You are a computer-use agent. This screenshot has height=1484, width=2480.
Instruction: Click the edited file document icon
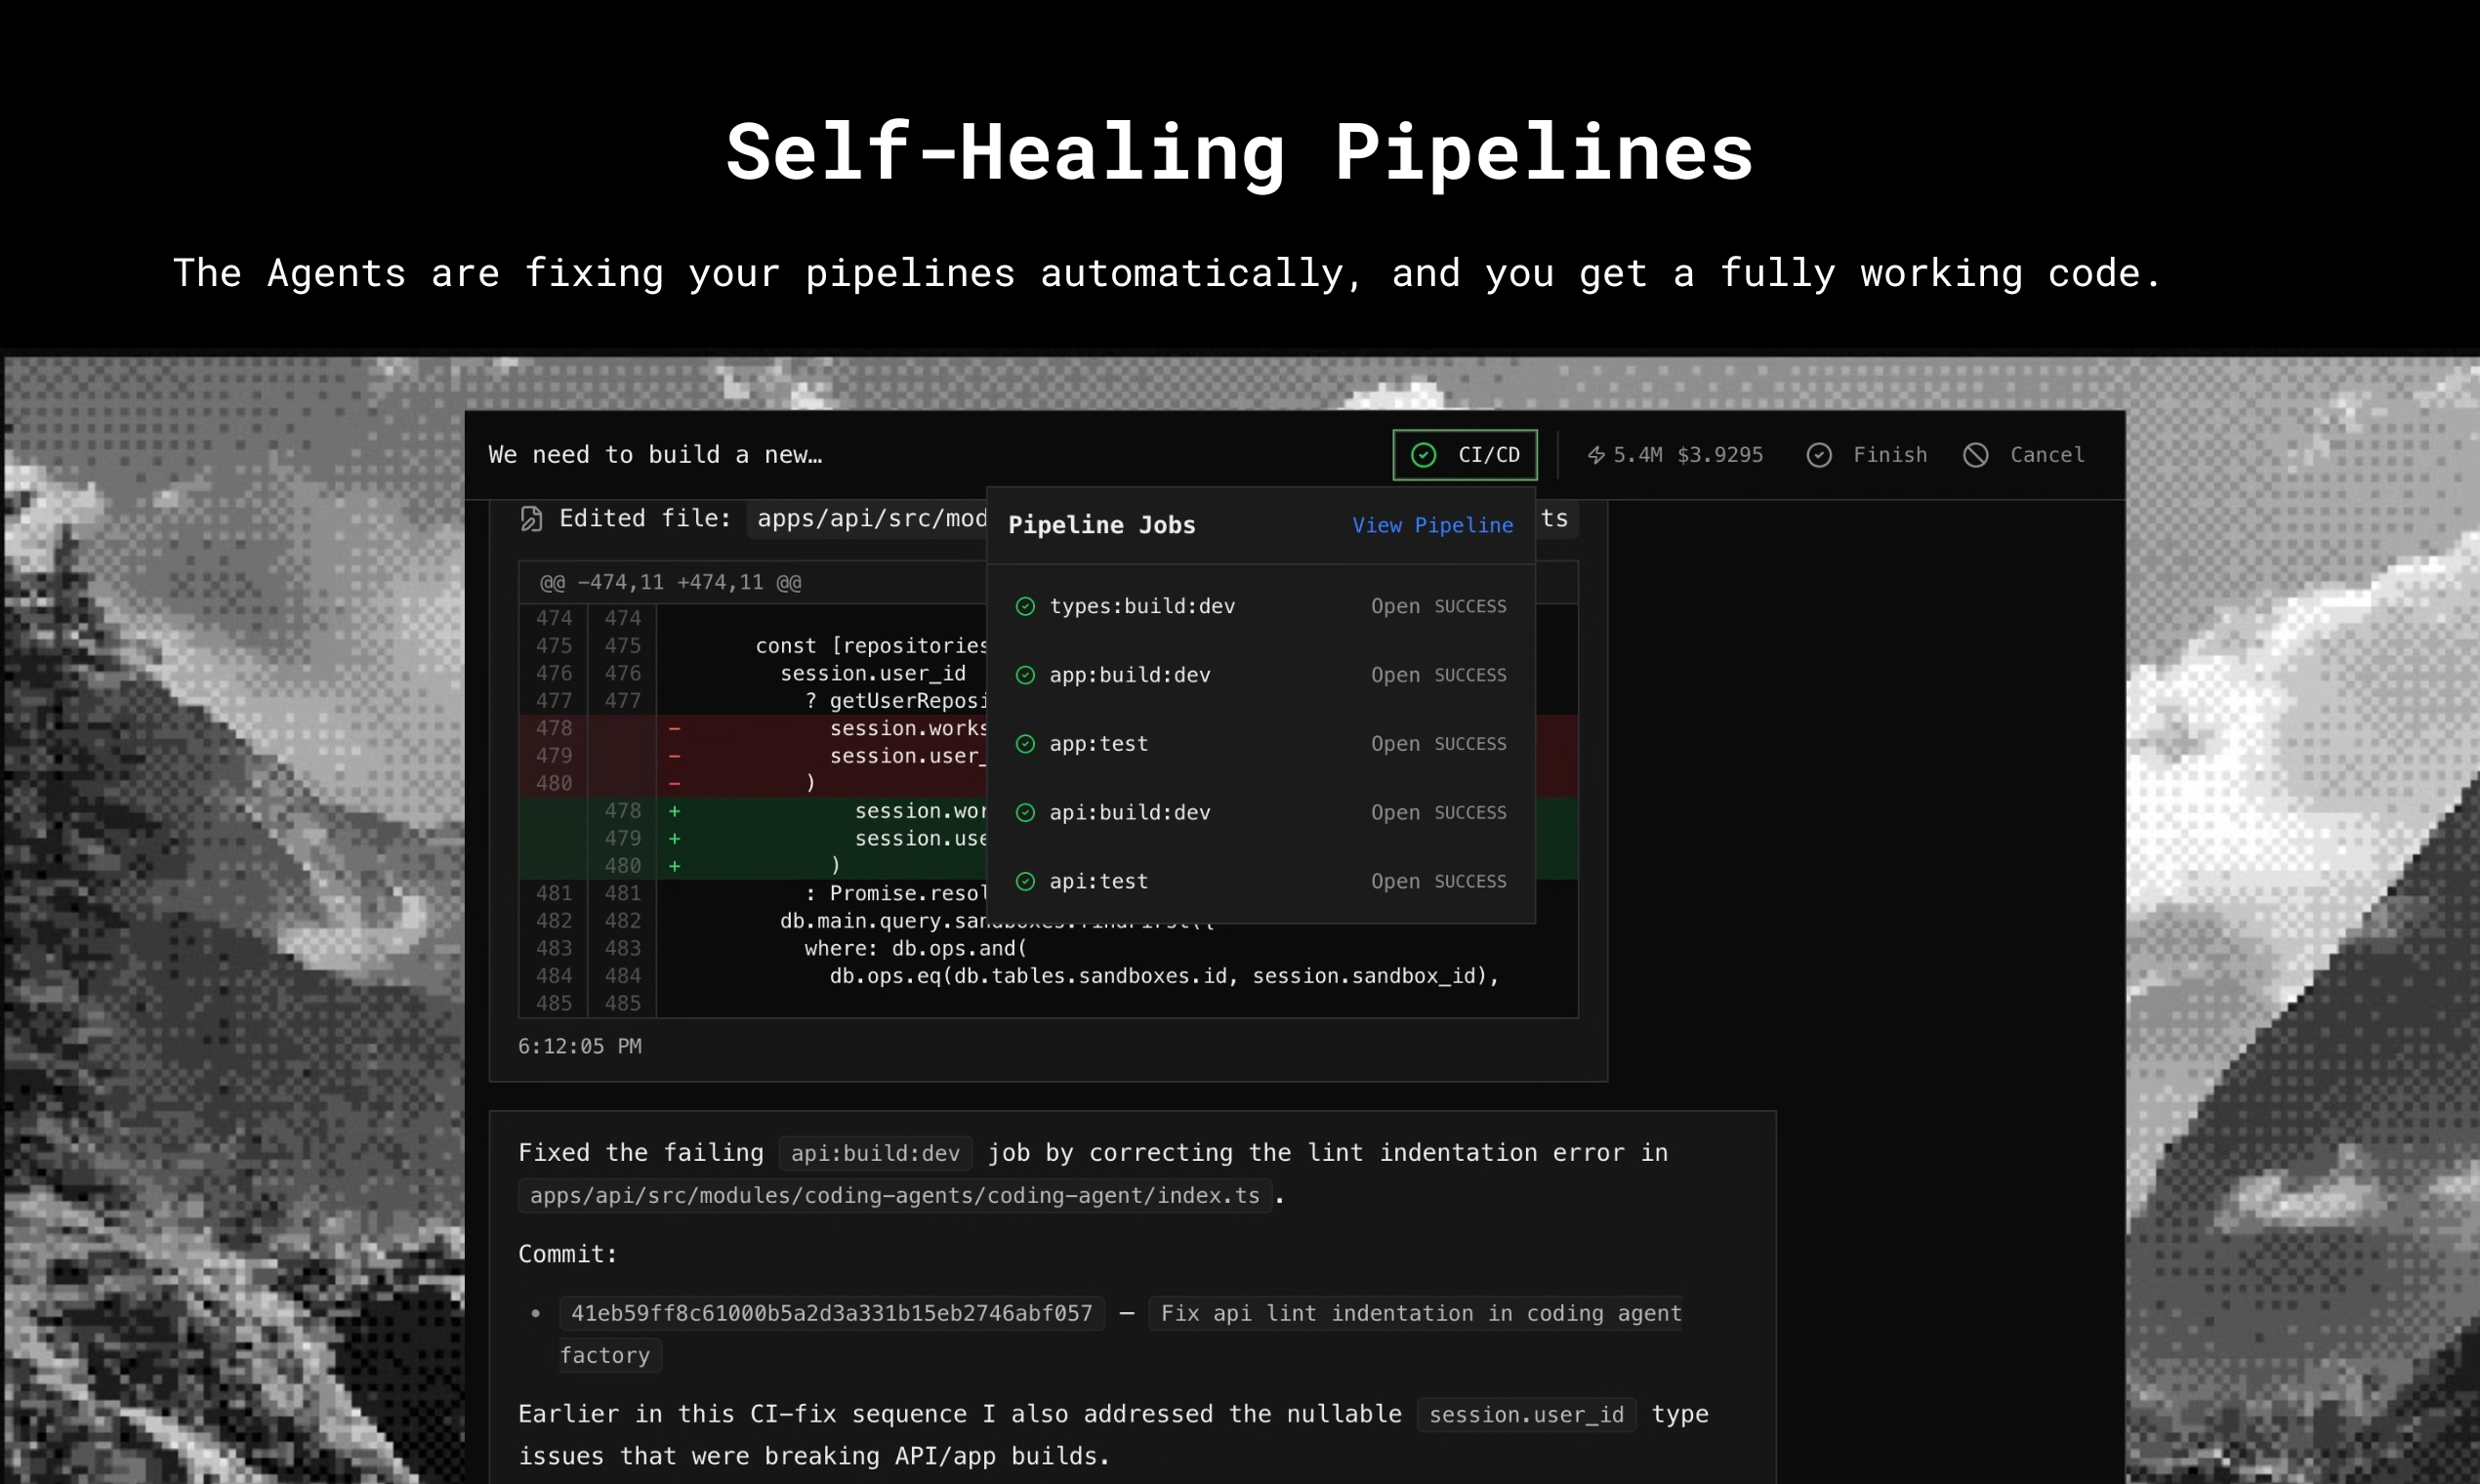tap(531, 518)
